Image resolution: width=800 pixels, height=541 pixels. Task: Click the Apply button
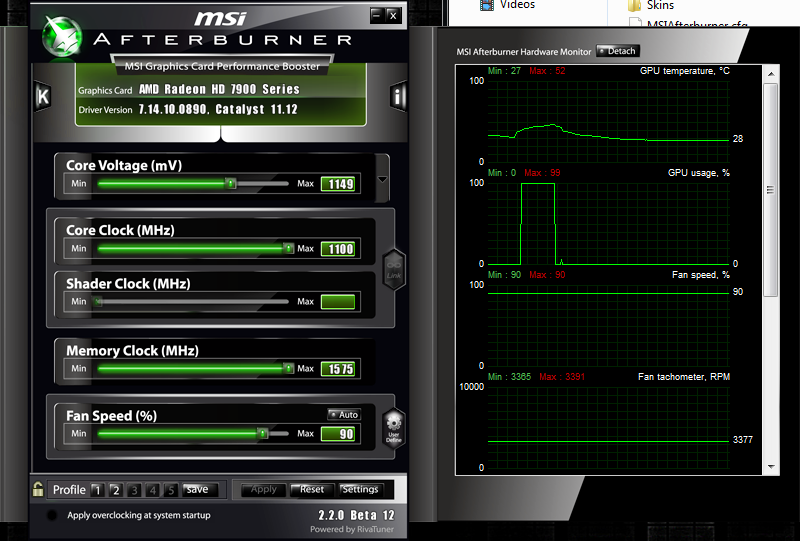pos(263,489)
